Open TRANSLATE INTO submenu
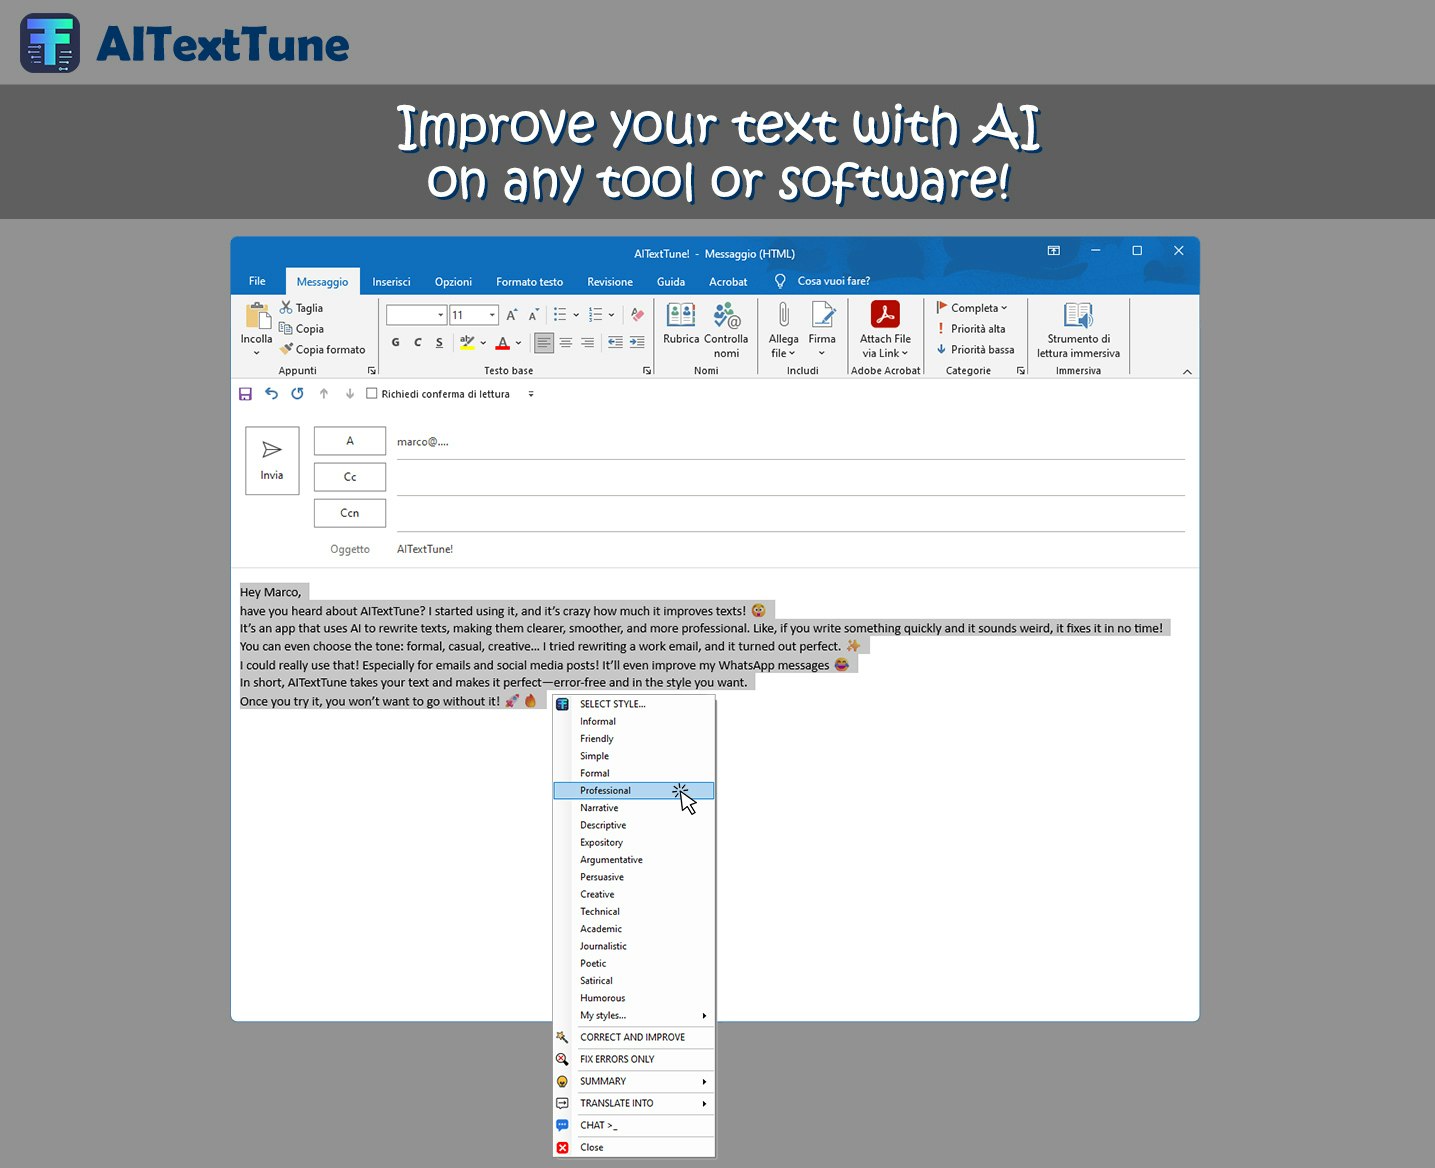 634,1103
